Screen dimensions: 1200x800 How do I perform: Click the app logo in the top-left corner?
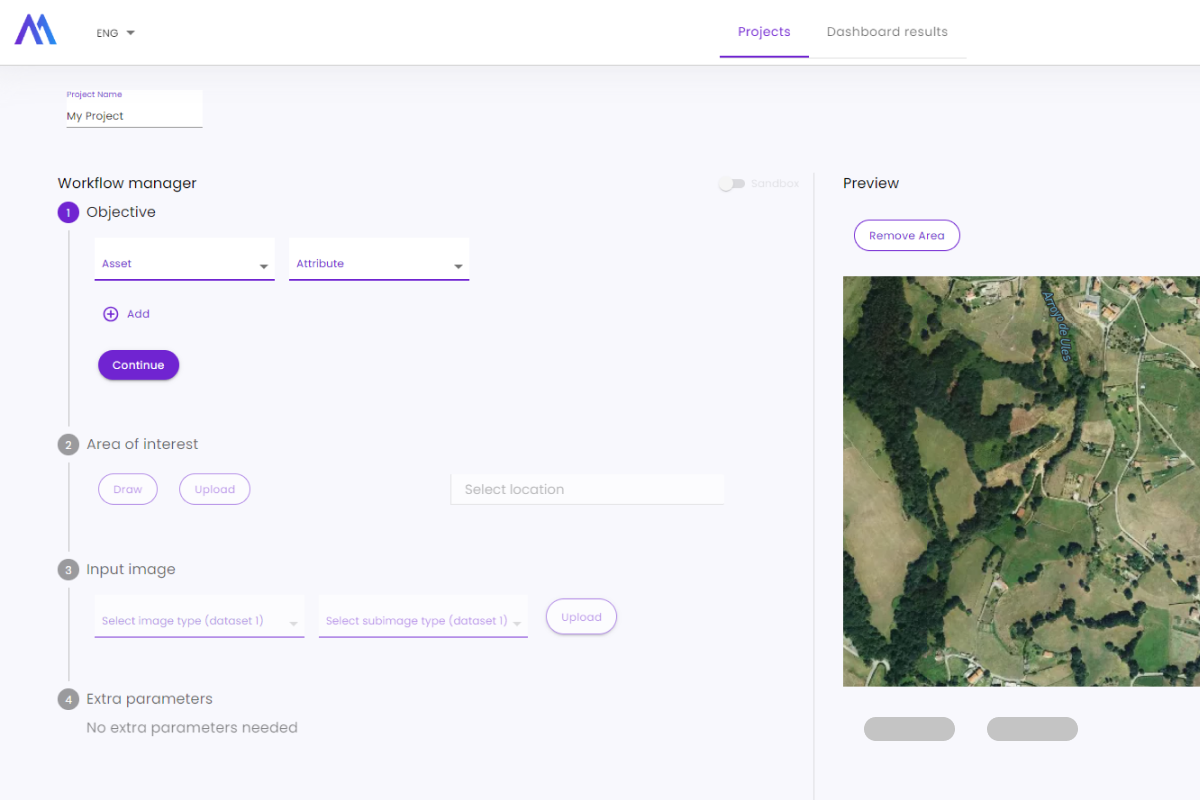coord(35,31)
